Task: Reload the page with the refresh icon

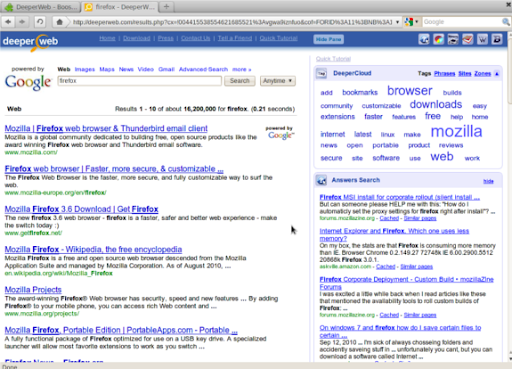Action: pyautogui.click(x=40, y=22)
